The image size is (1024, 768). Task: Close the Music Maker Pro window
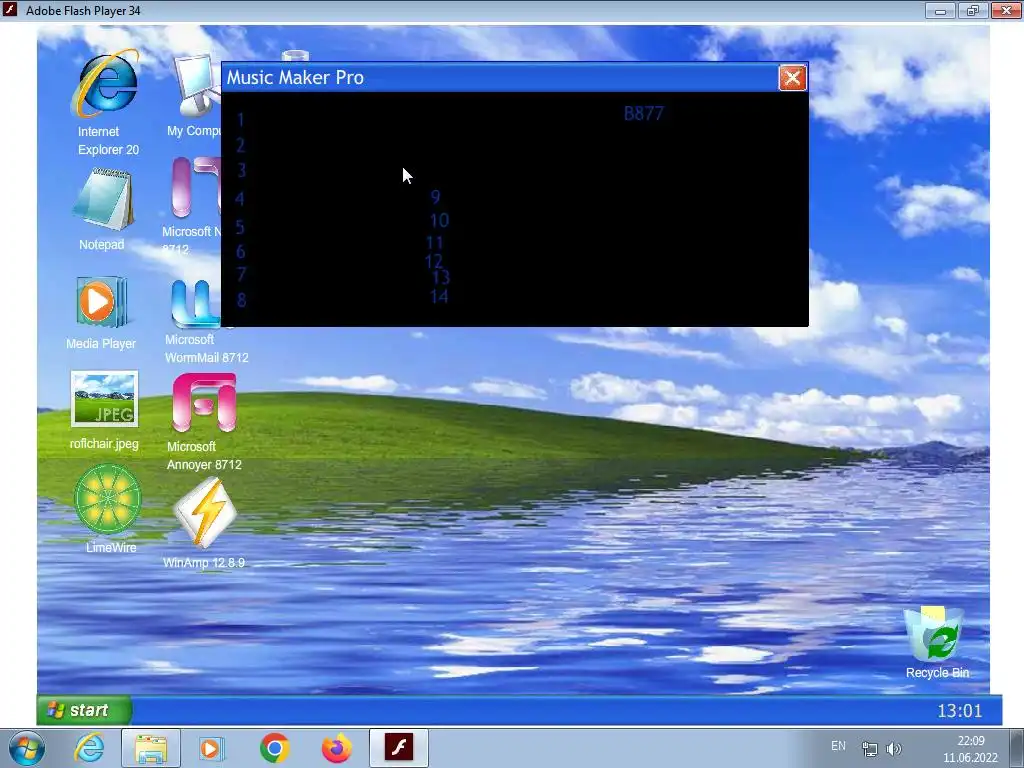[x=792, y=78]
